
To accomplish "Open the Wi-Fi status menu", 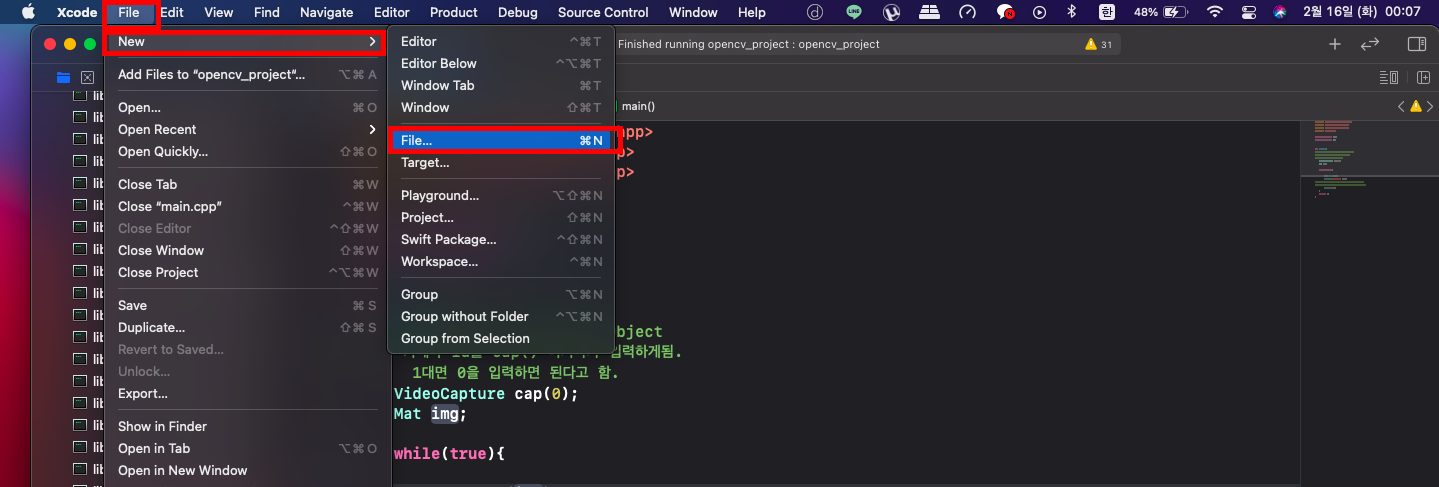I will point(1214,12).
